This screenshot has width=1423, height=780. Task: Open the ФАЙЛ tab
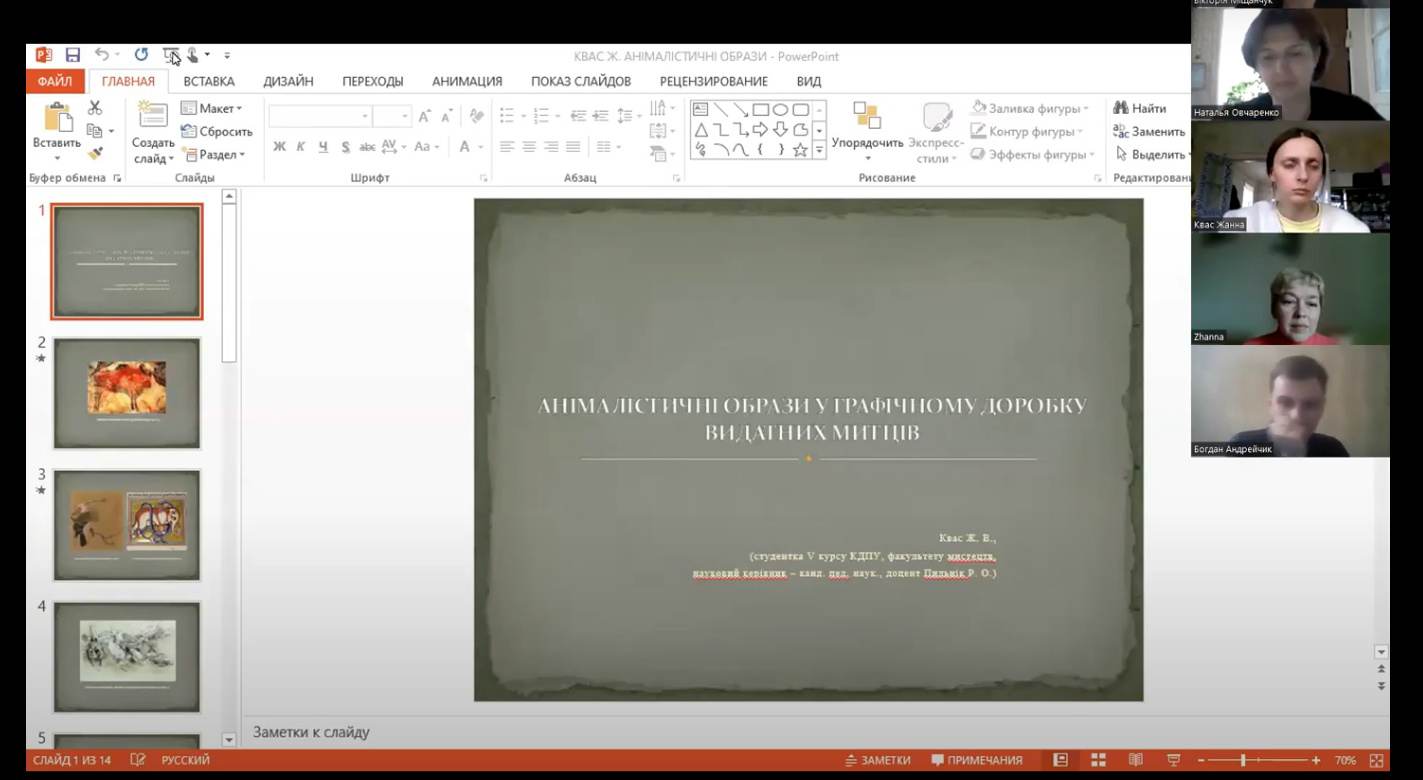pyautogui.click(x=55, y=81)
